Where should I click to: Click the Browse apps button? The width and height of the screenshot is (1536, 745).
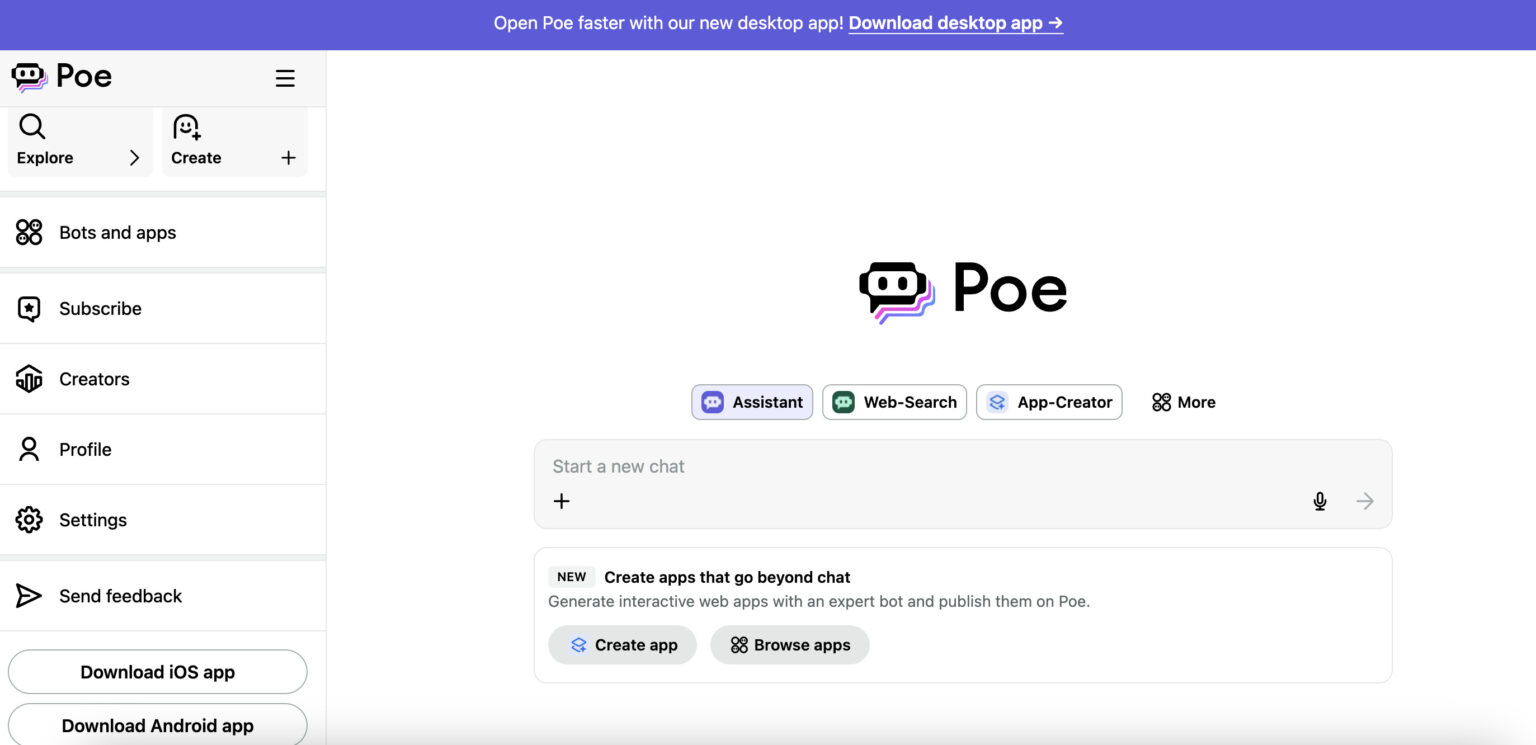tap(790, 645)
